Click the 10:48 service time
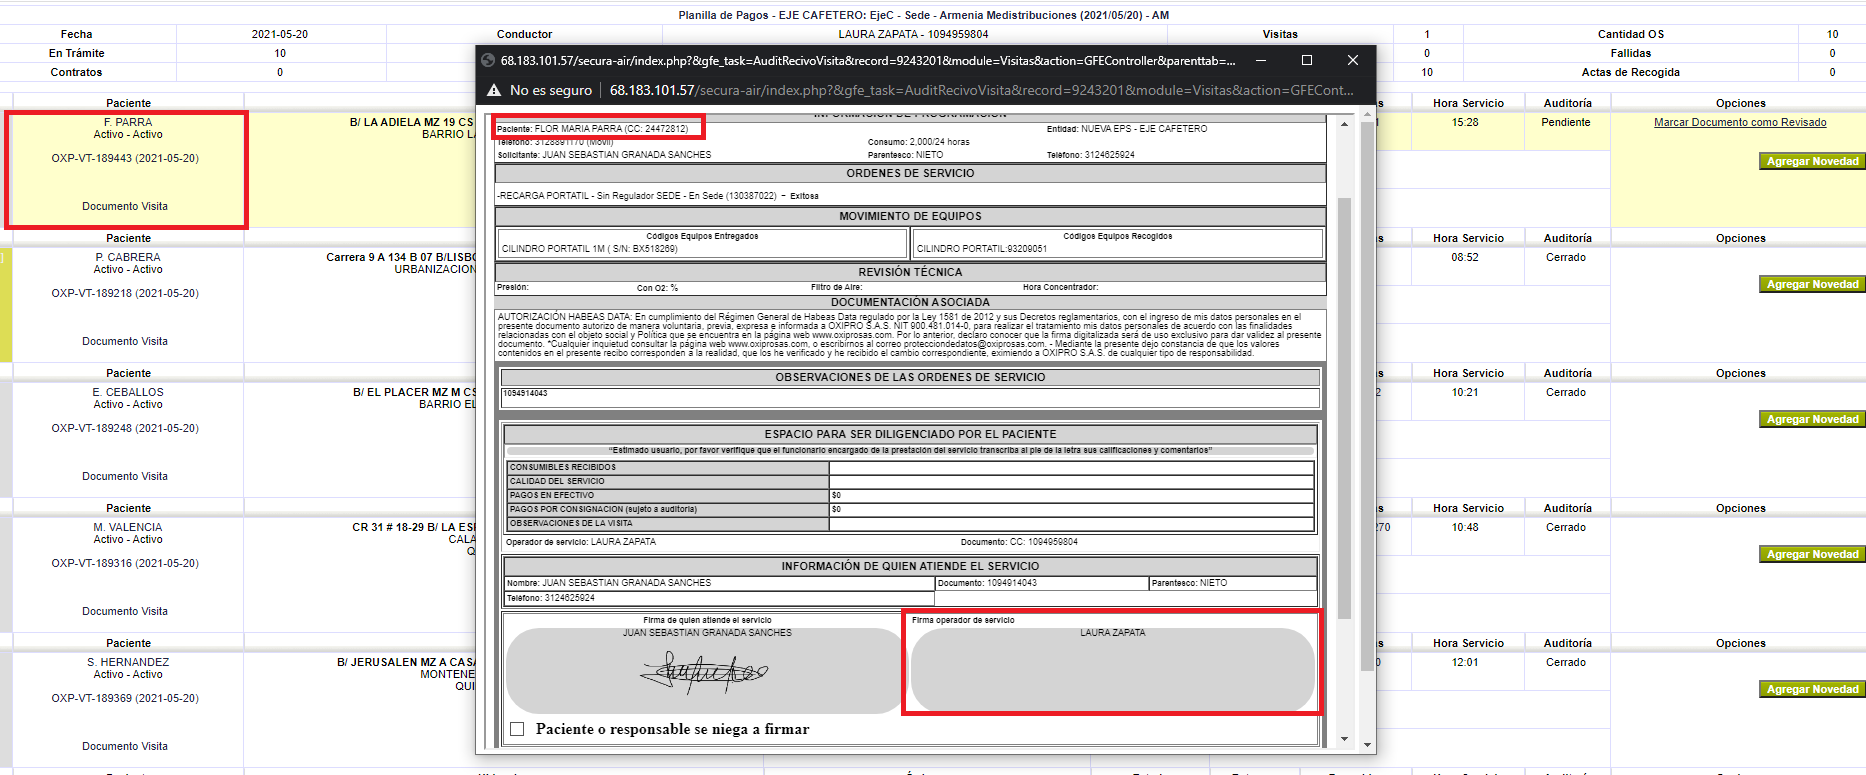1866x775 pixels. point(1465,527)
